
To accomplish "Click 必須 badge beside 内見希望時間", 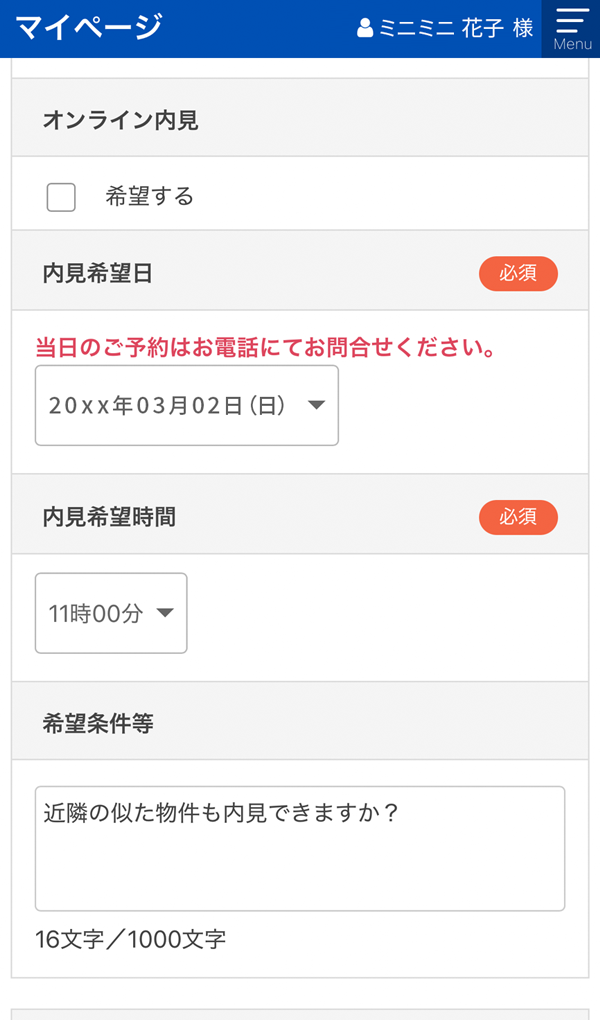I will (518, 517).
